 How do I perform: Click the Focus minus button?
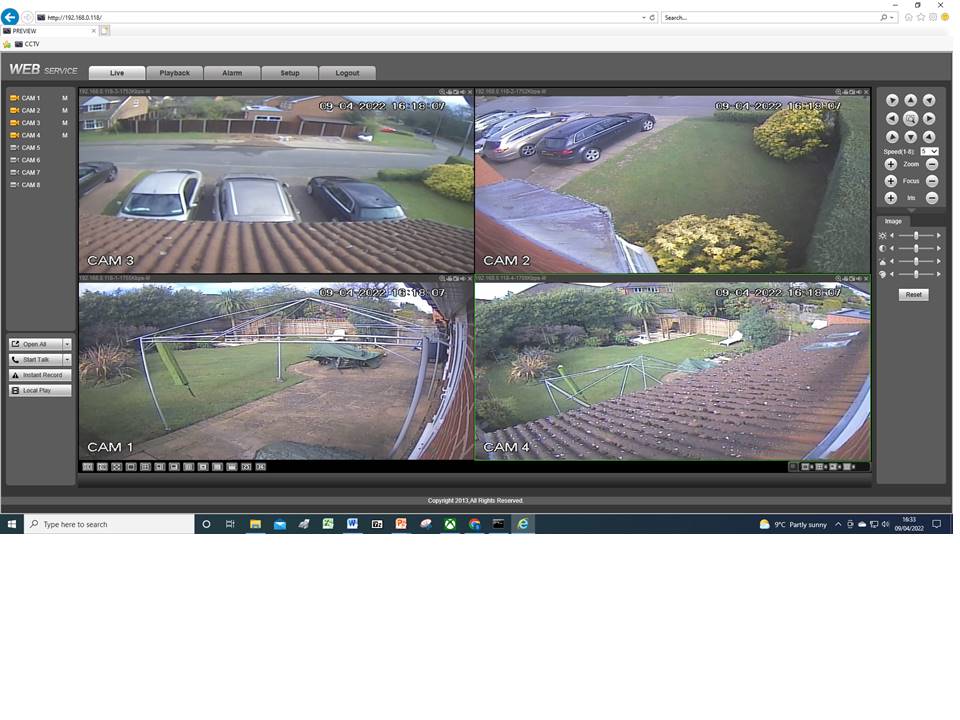[x=931, y=181]
